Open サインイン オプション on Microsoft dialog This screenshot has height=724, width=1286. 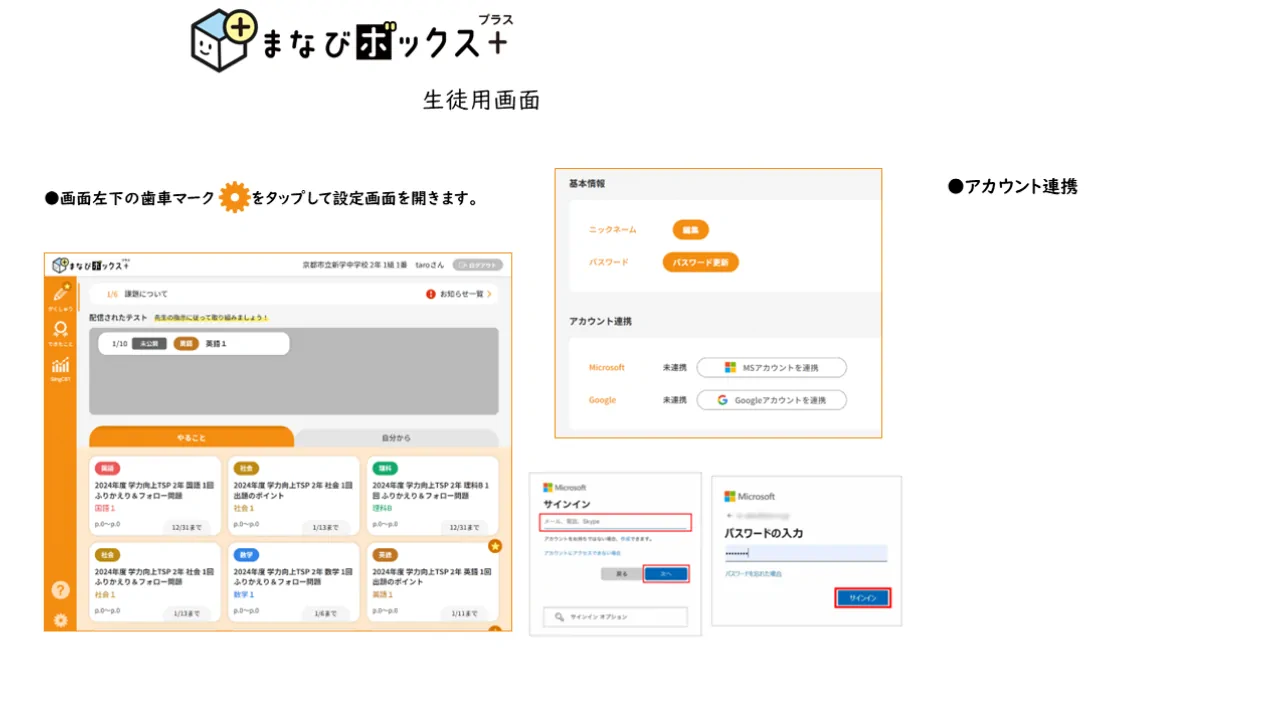pos(615,617)
